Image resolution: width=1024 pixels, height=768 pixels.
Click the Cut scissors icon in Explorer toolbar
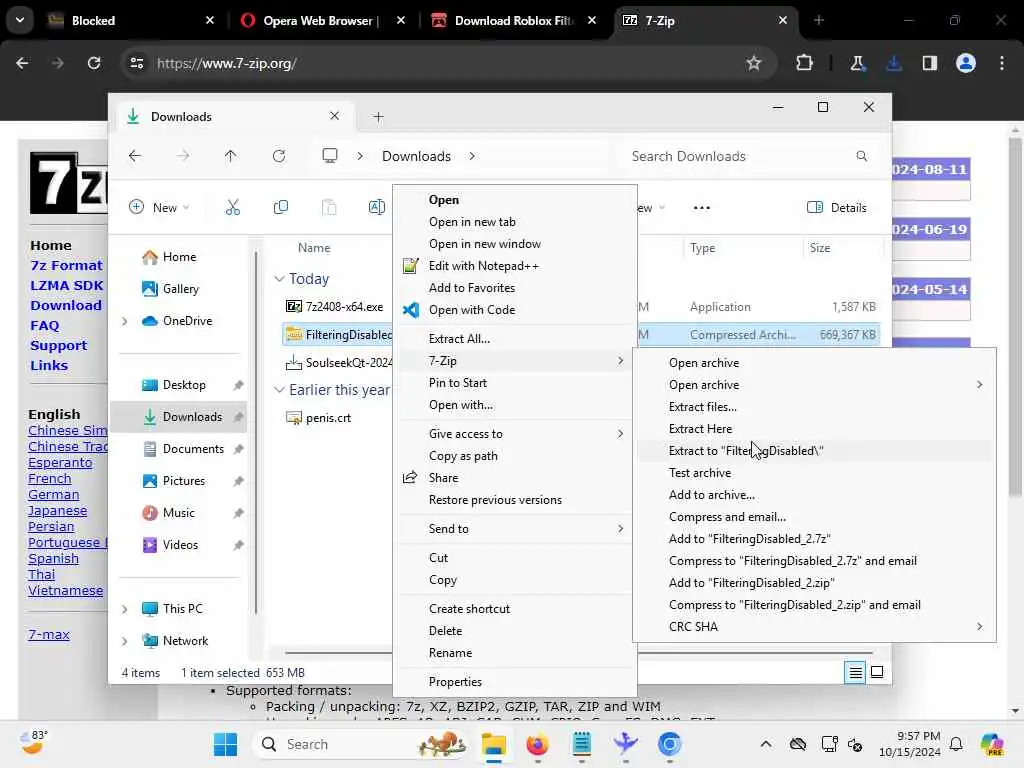[232, 208]
